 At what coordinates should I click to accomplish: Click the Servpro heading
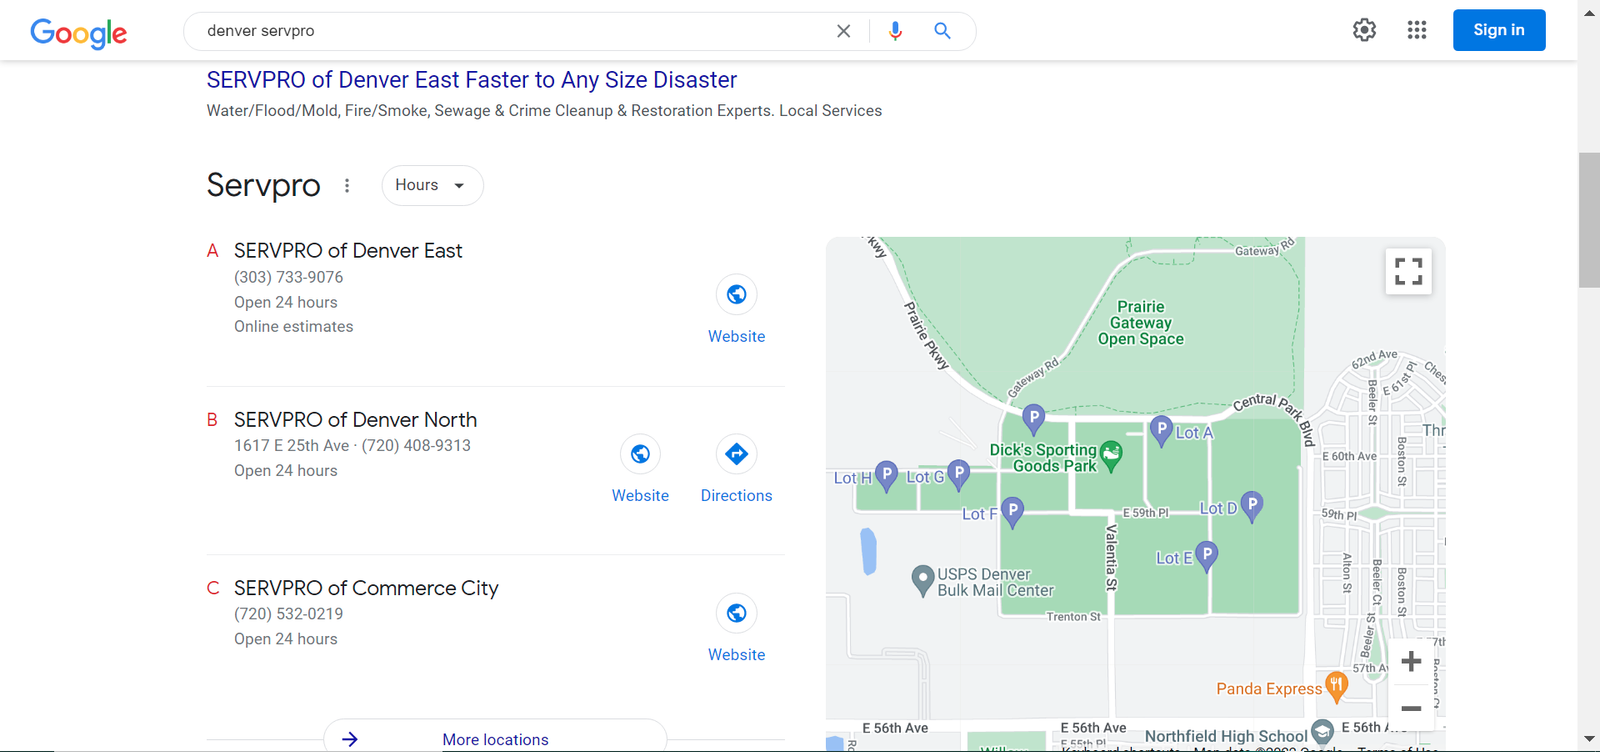263,185
